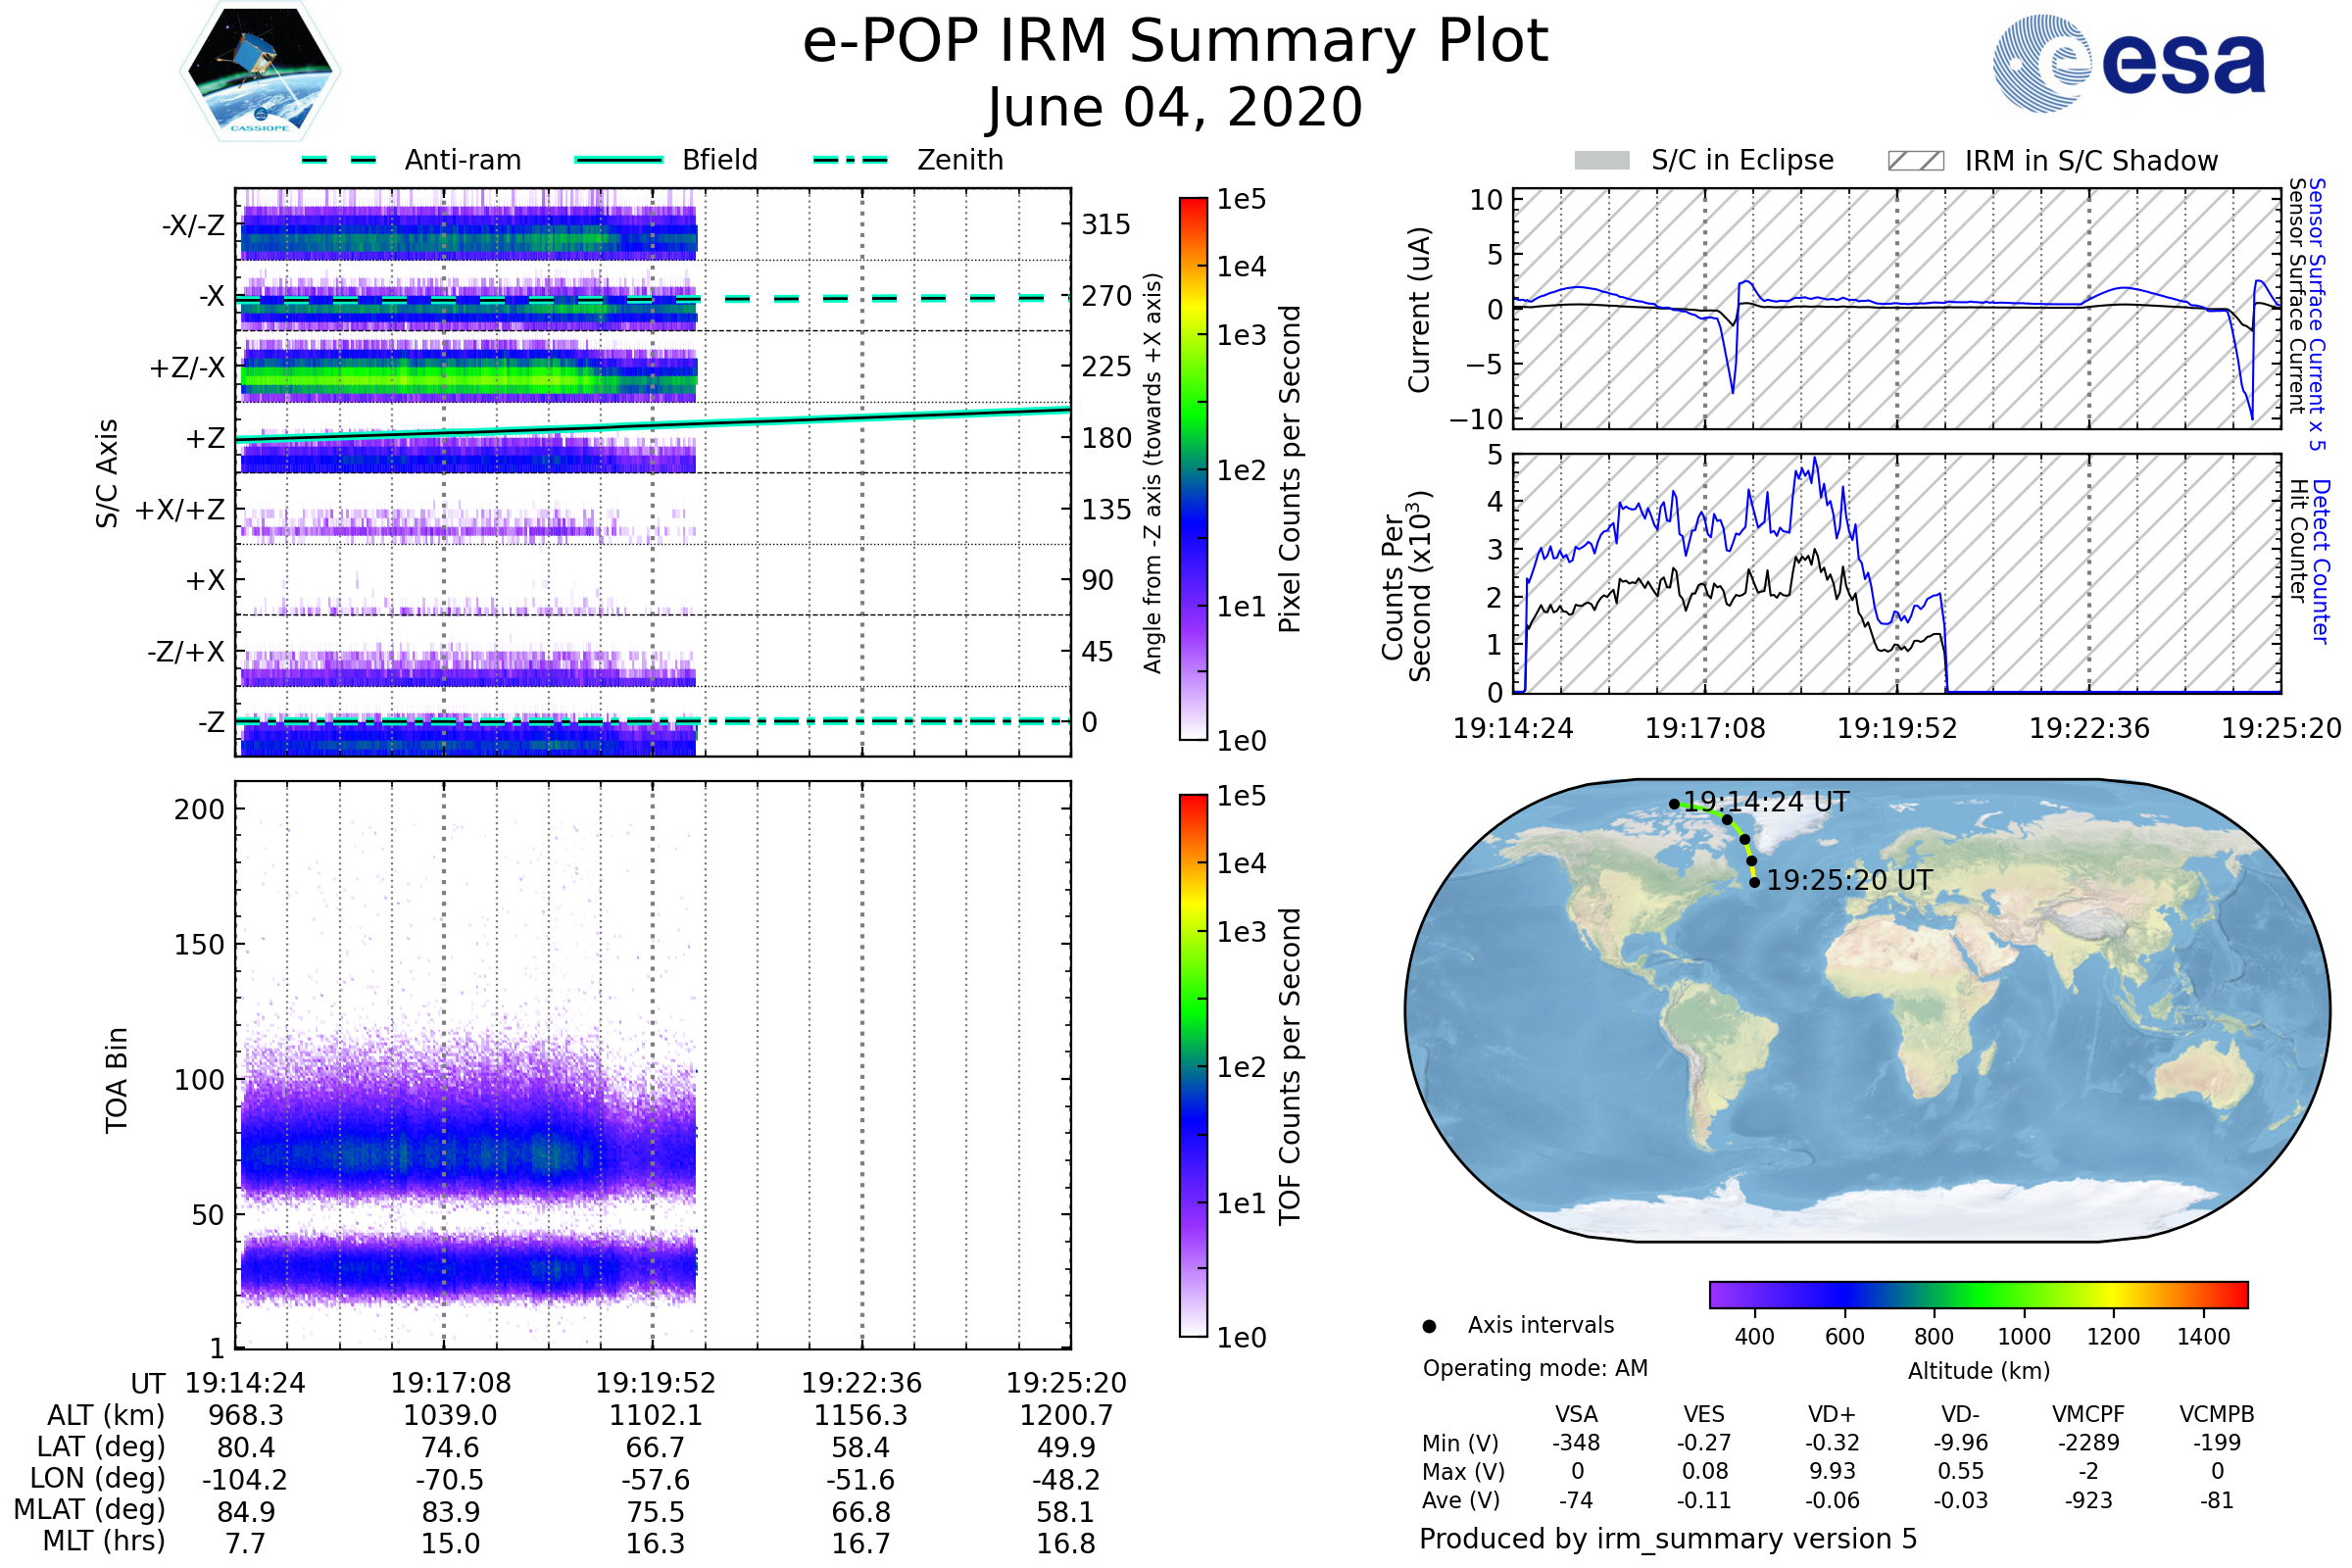Click the TOF Counts per Second colorbar

pyautogui.click(x=1193, y=1065)
